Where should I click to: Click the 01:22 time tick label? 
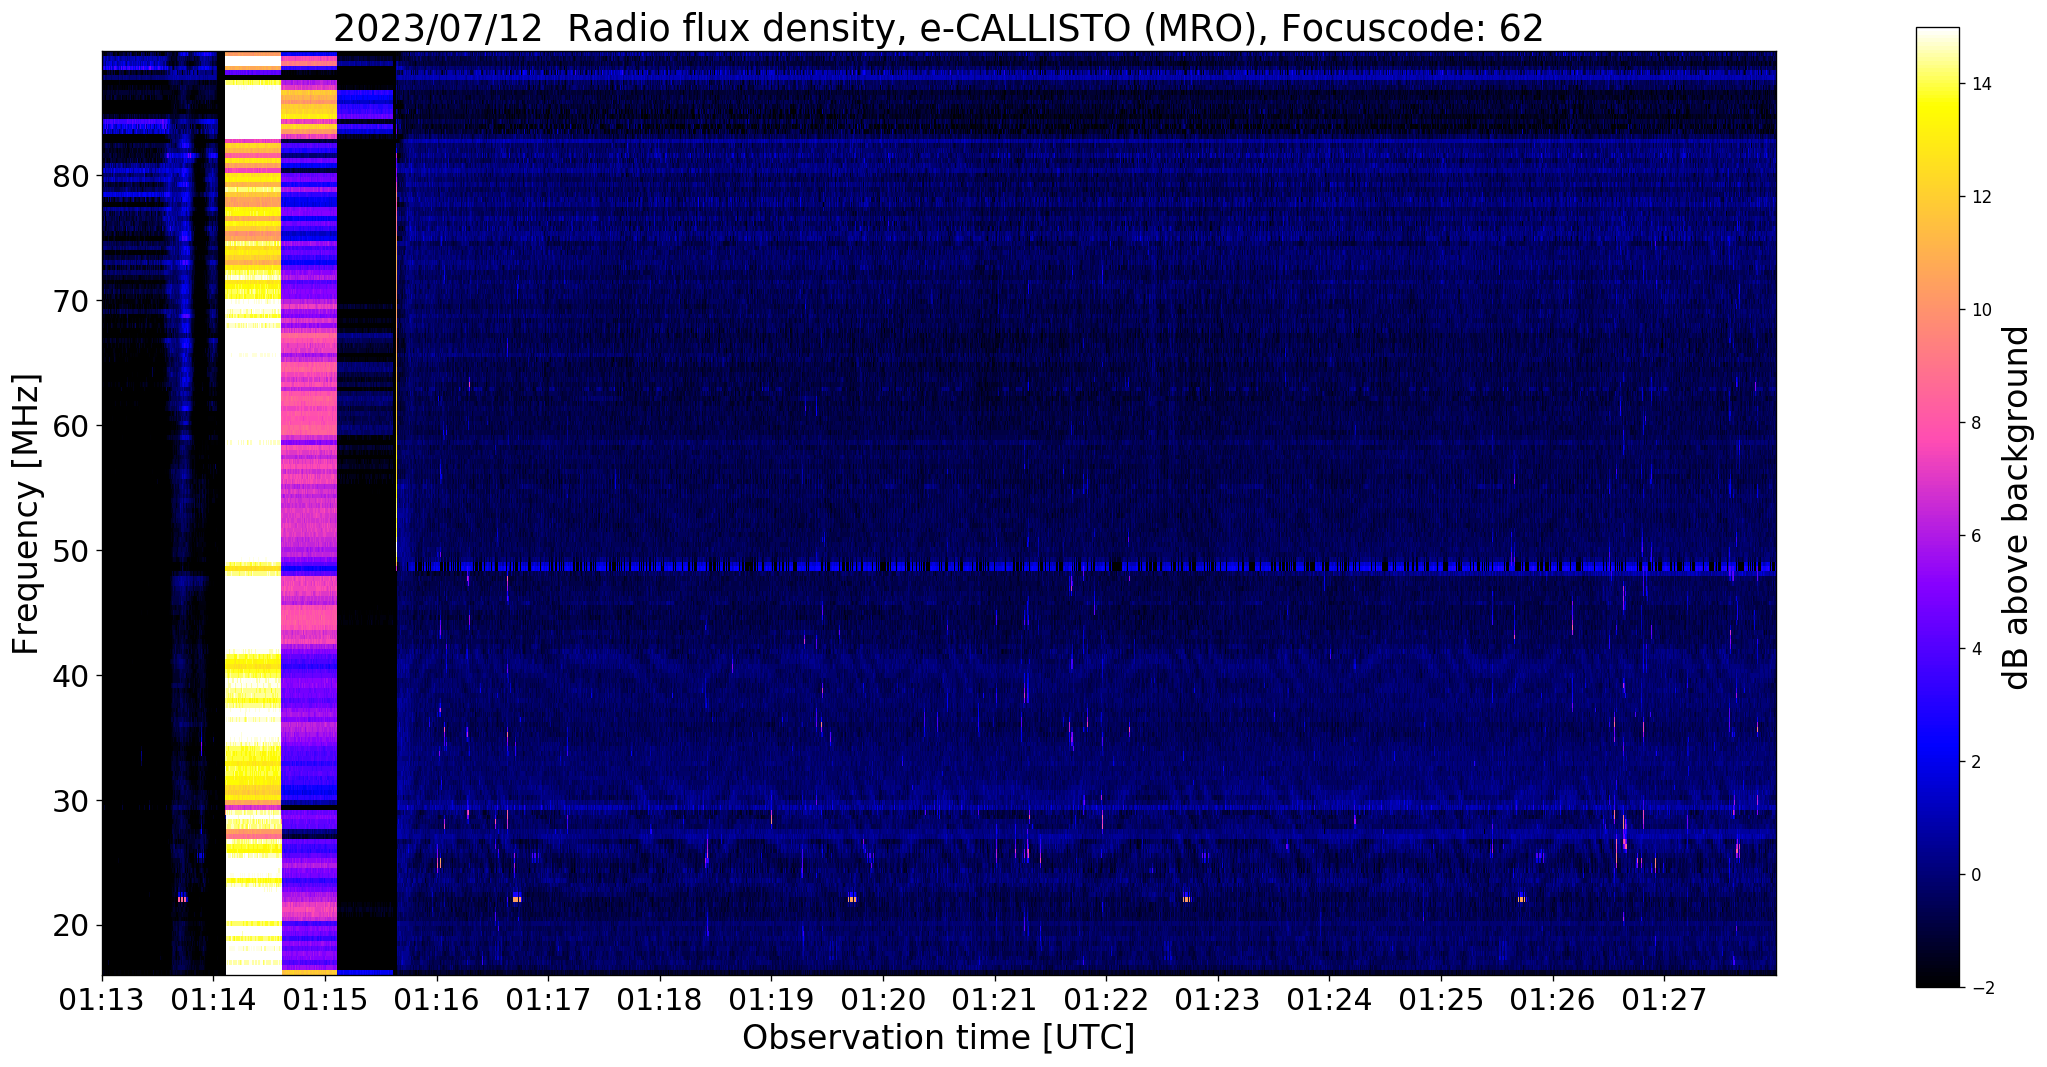[1106, 1000]
